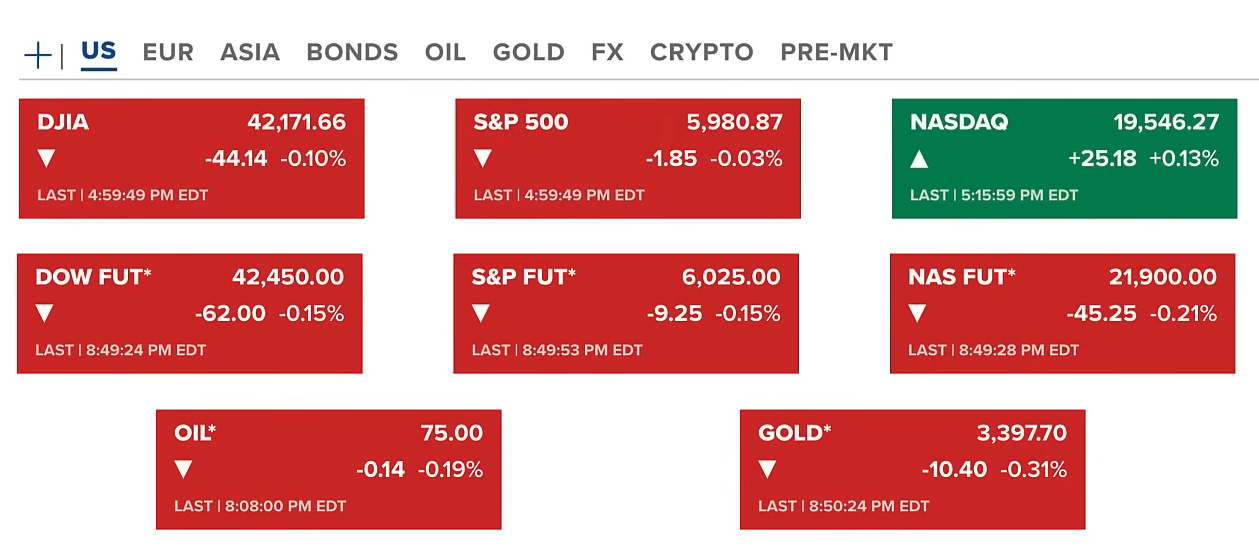Click the OIL tile down arrow icon

(183, 469)
